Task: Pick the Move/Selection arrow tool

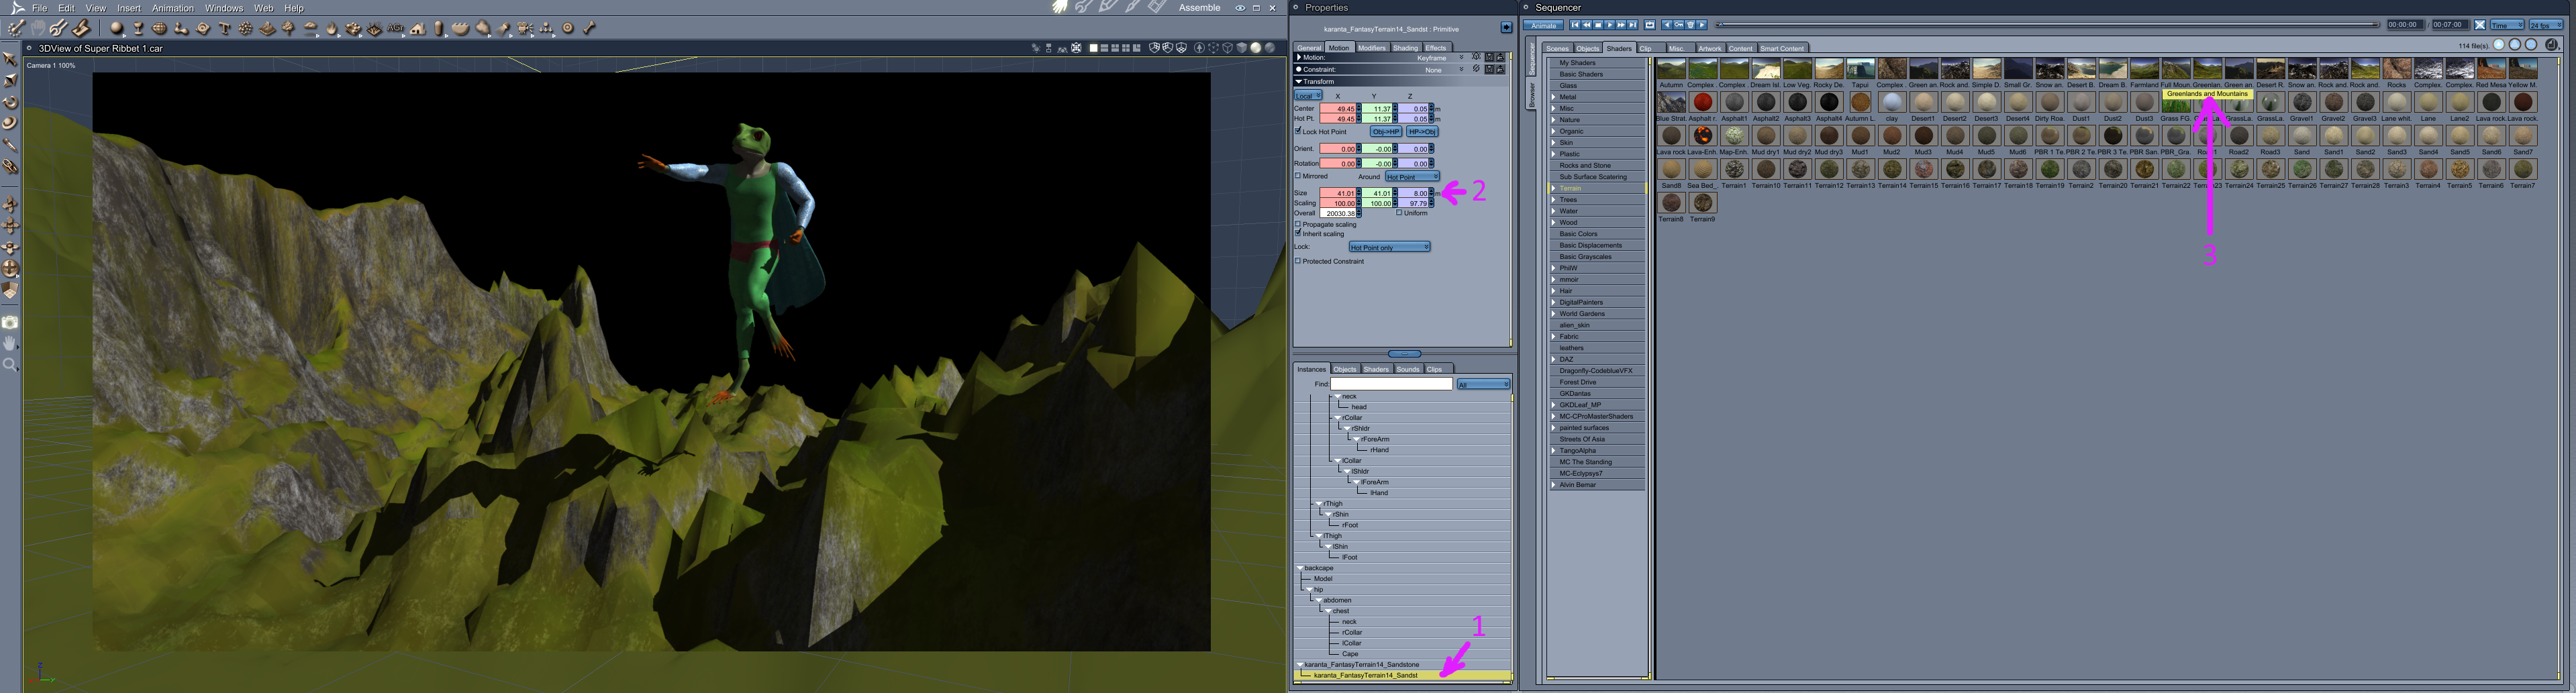Action: [x=10, y=59]
